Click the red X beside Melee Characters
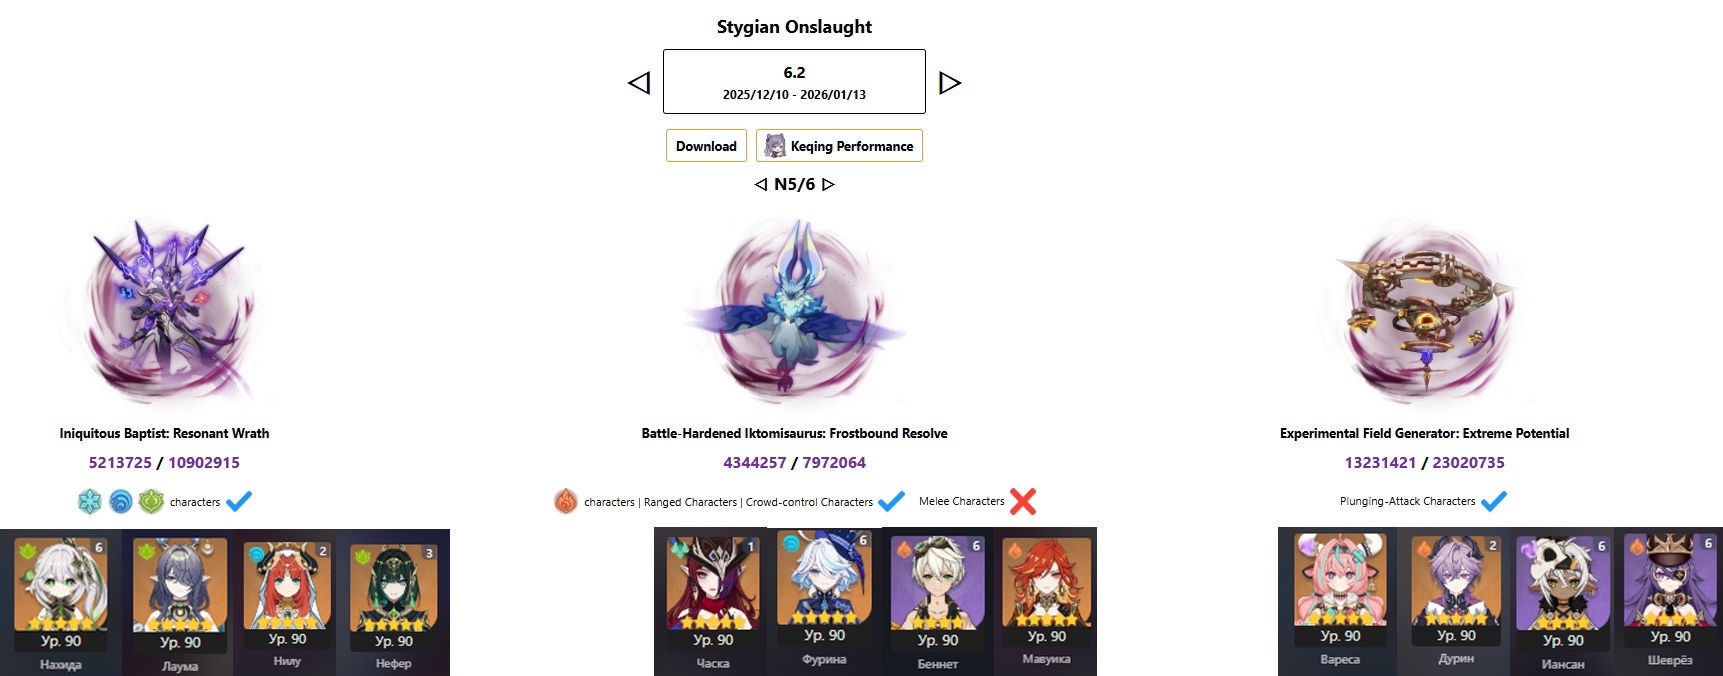Screen dimensions: 1723x676 point(1023,501)
